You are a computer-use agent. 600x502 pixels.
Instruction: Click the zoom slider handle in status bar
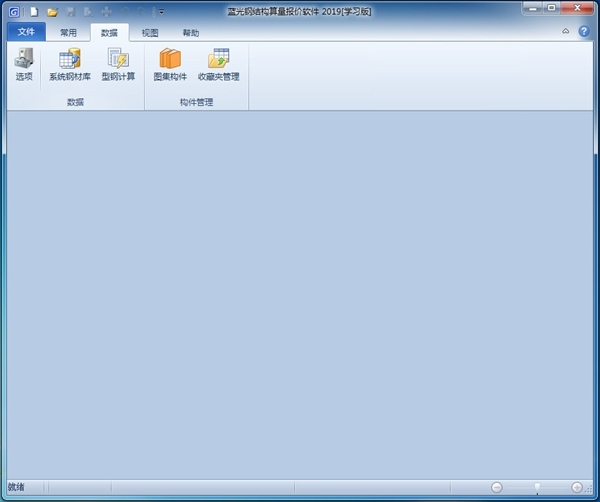click(x=537, y=487)
